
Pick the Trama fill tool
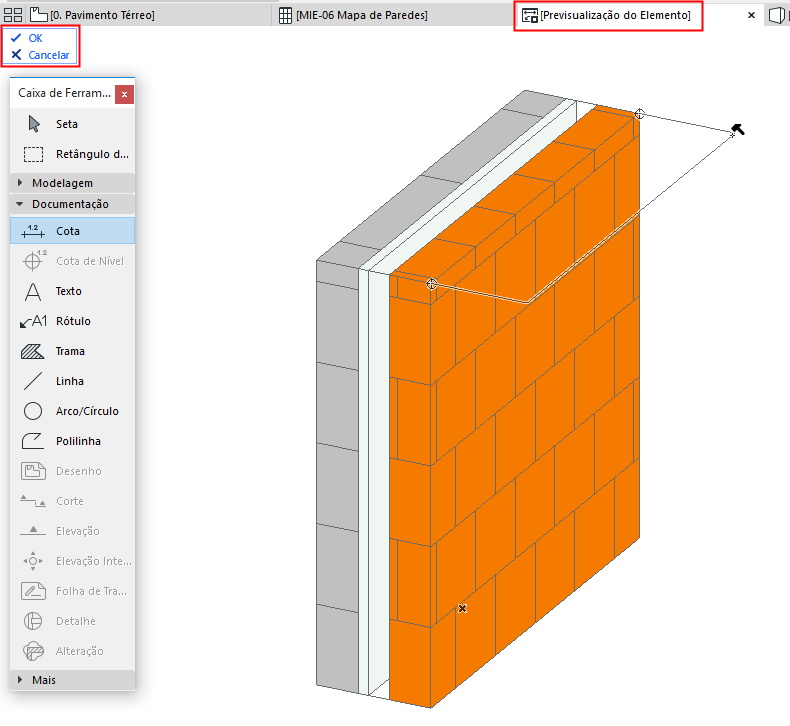click(x=72, y=351)
